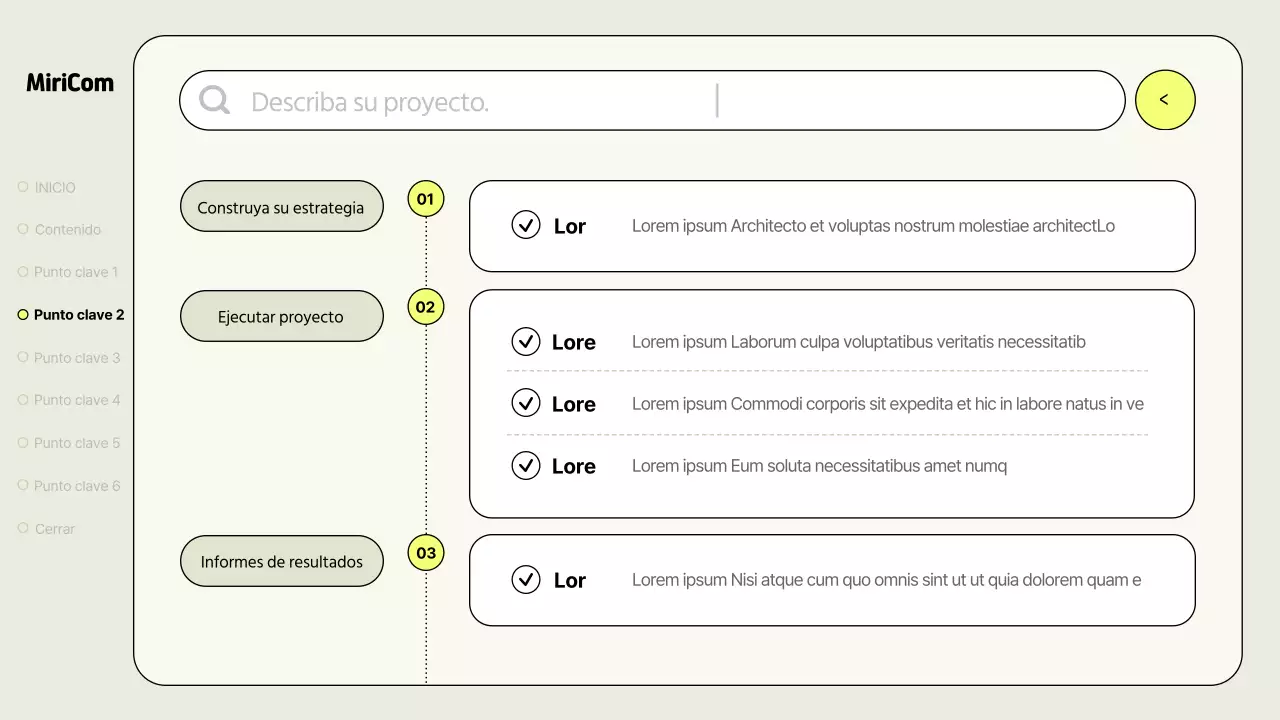Click the yellow back arrow button
Image resolution: width=1280 pixels, height=720 pixels.
pos(1165,100)
